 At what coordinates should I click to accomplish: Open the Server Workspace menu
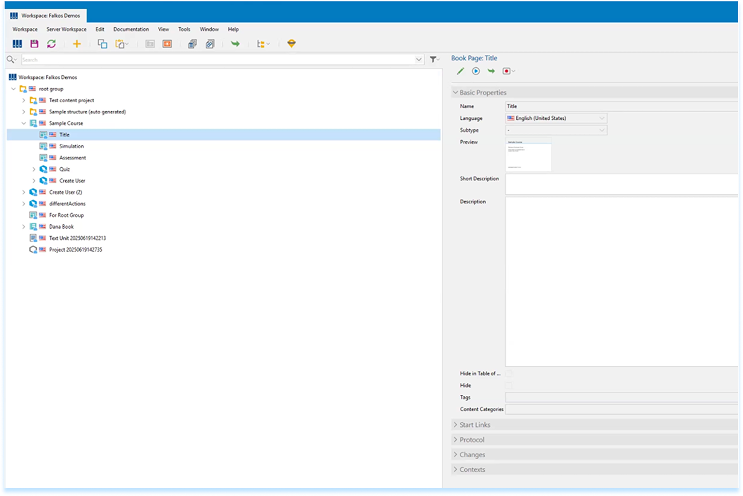66,29
